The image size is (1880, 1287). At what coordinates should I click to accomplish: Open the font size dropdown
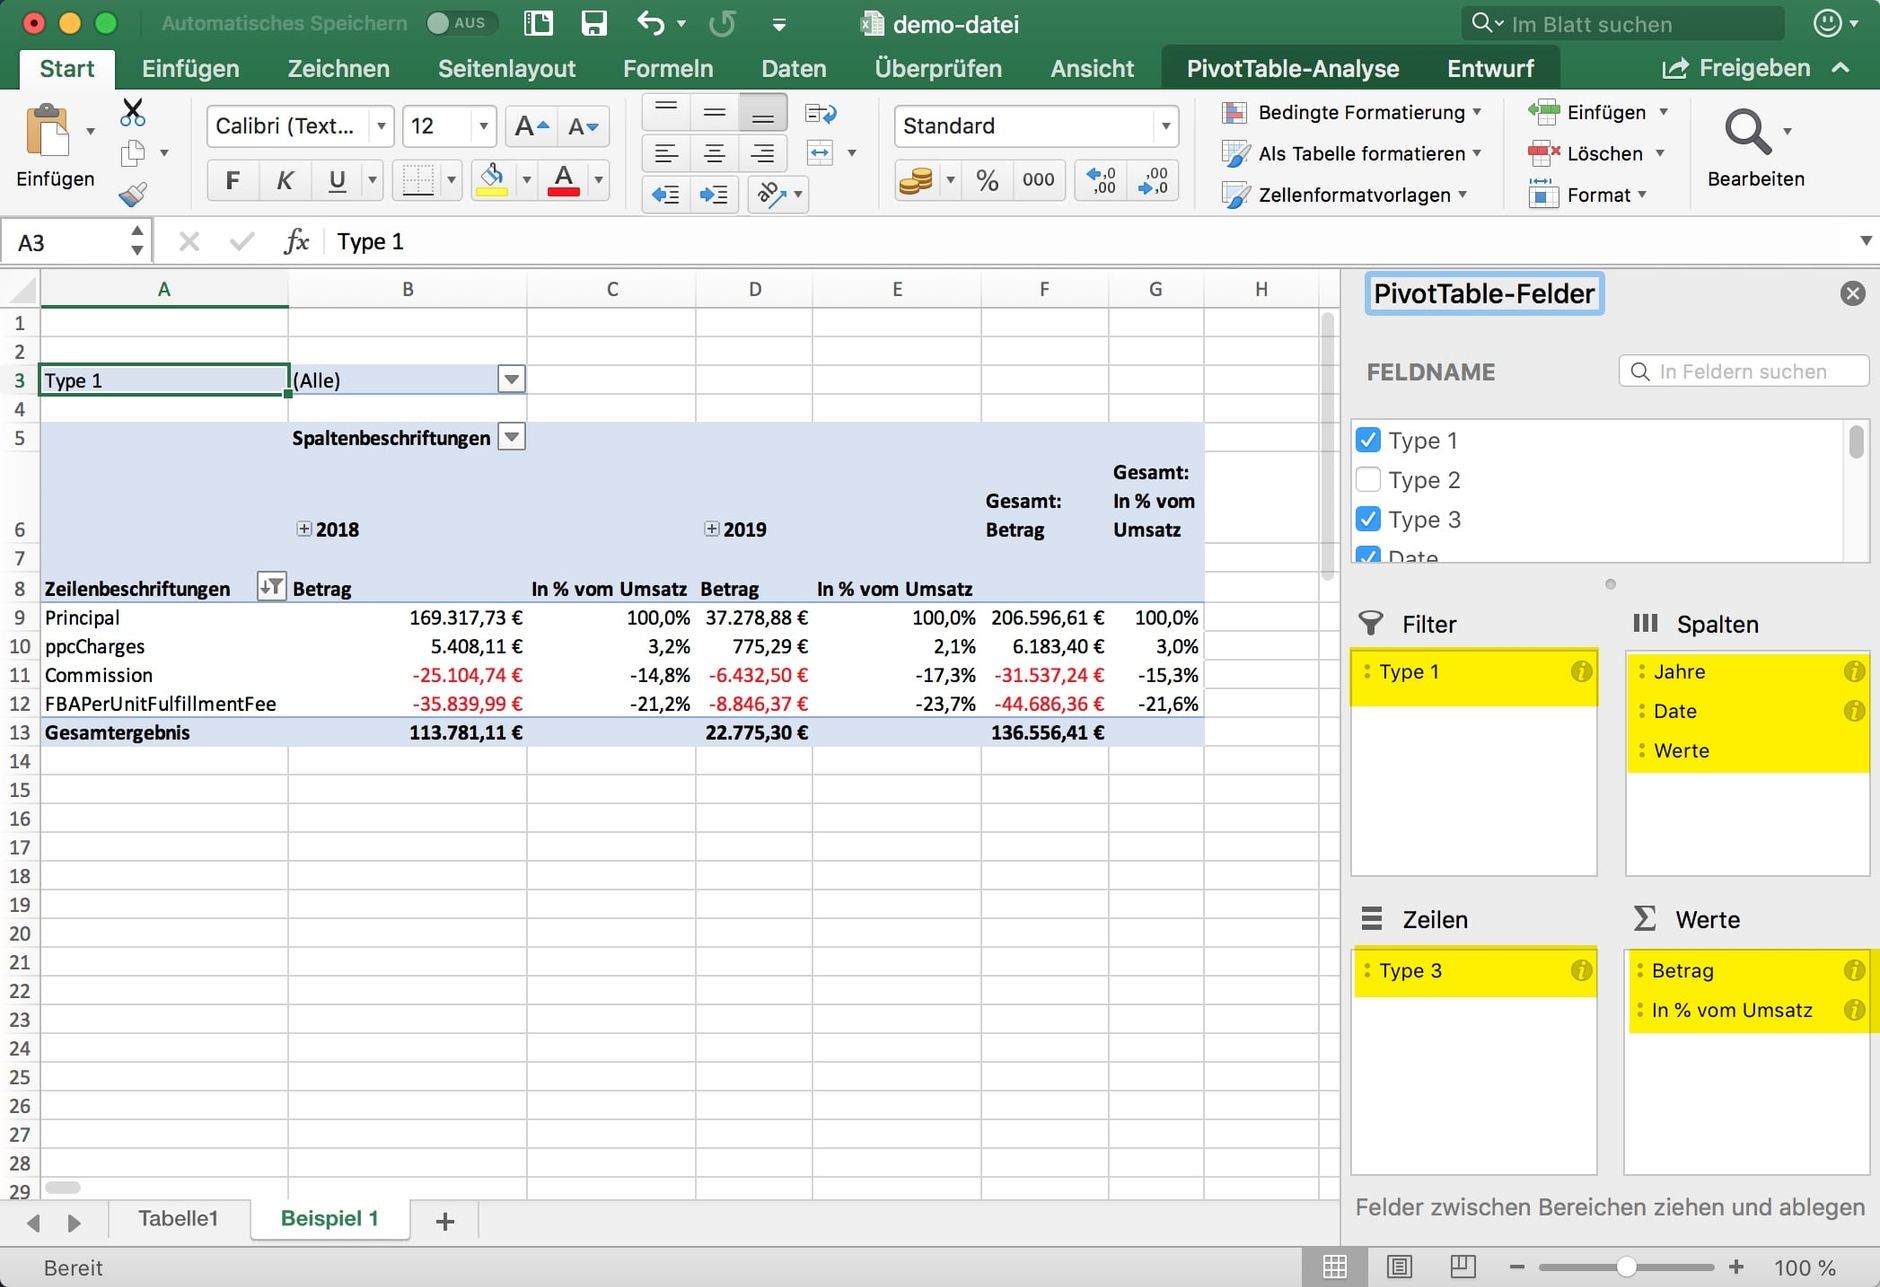click(x=483, y=126)
